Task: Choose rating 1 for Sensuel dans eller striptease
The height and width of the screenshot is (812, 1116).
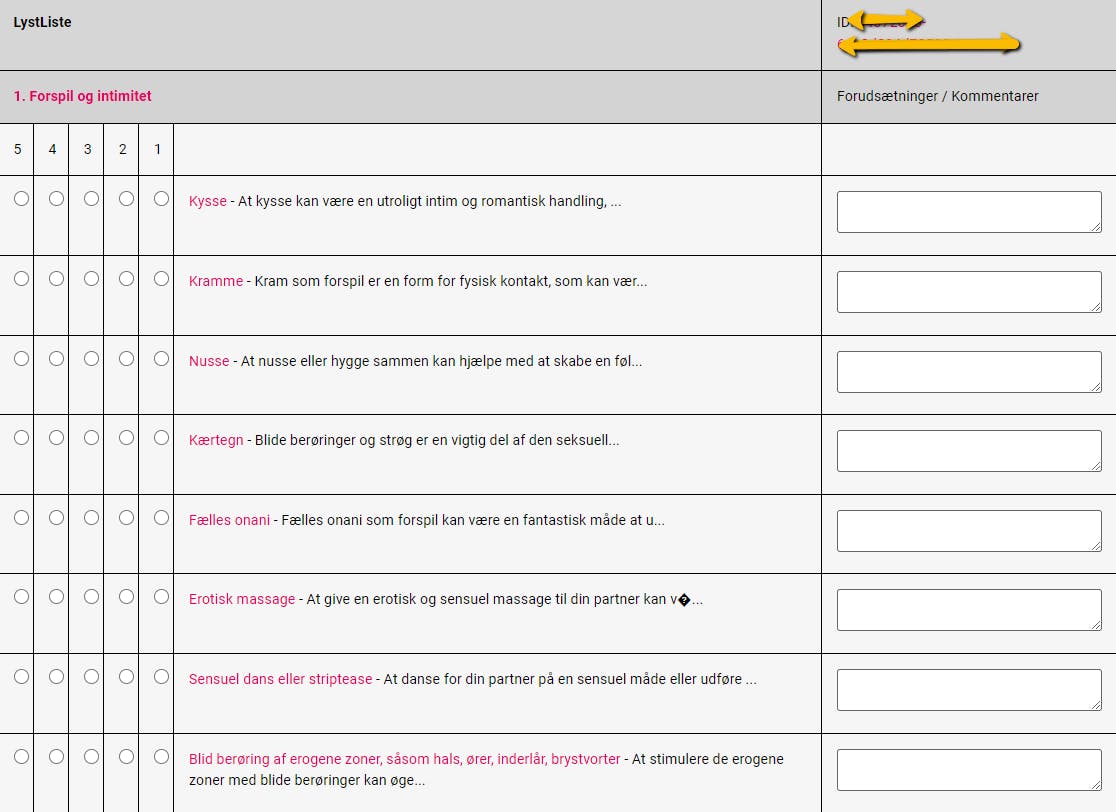Action: coord(161,677)
